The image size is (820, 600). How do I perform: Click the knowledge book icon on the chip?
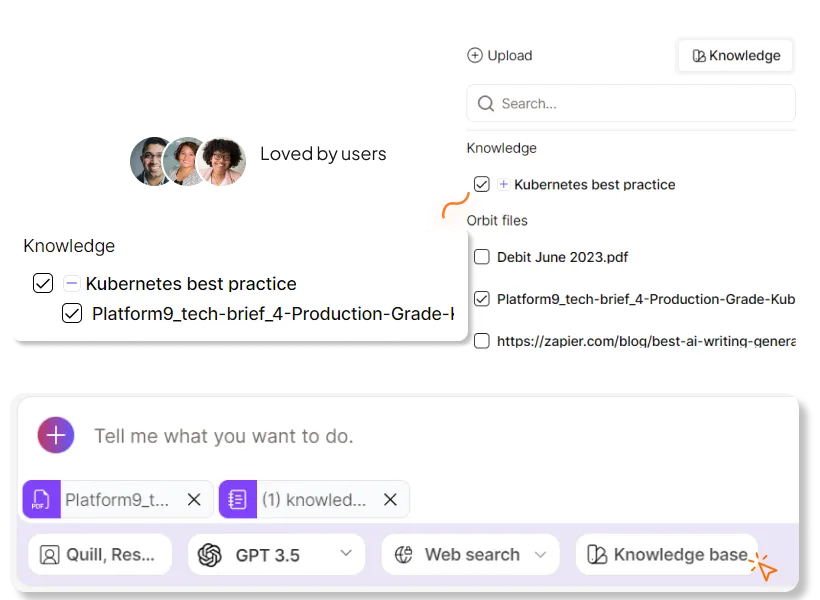click(x=237, y=499)
